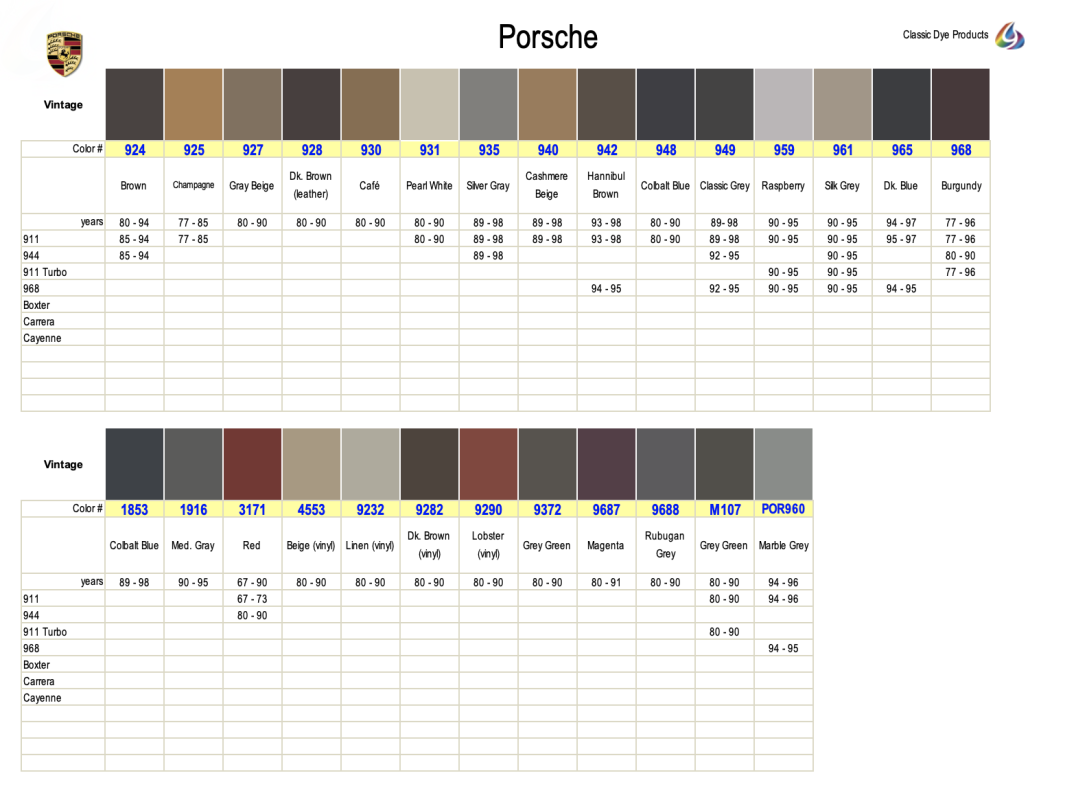Click the Classic Grey color name

(x=725, y=186)
